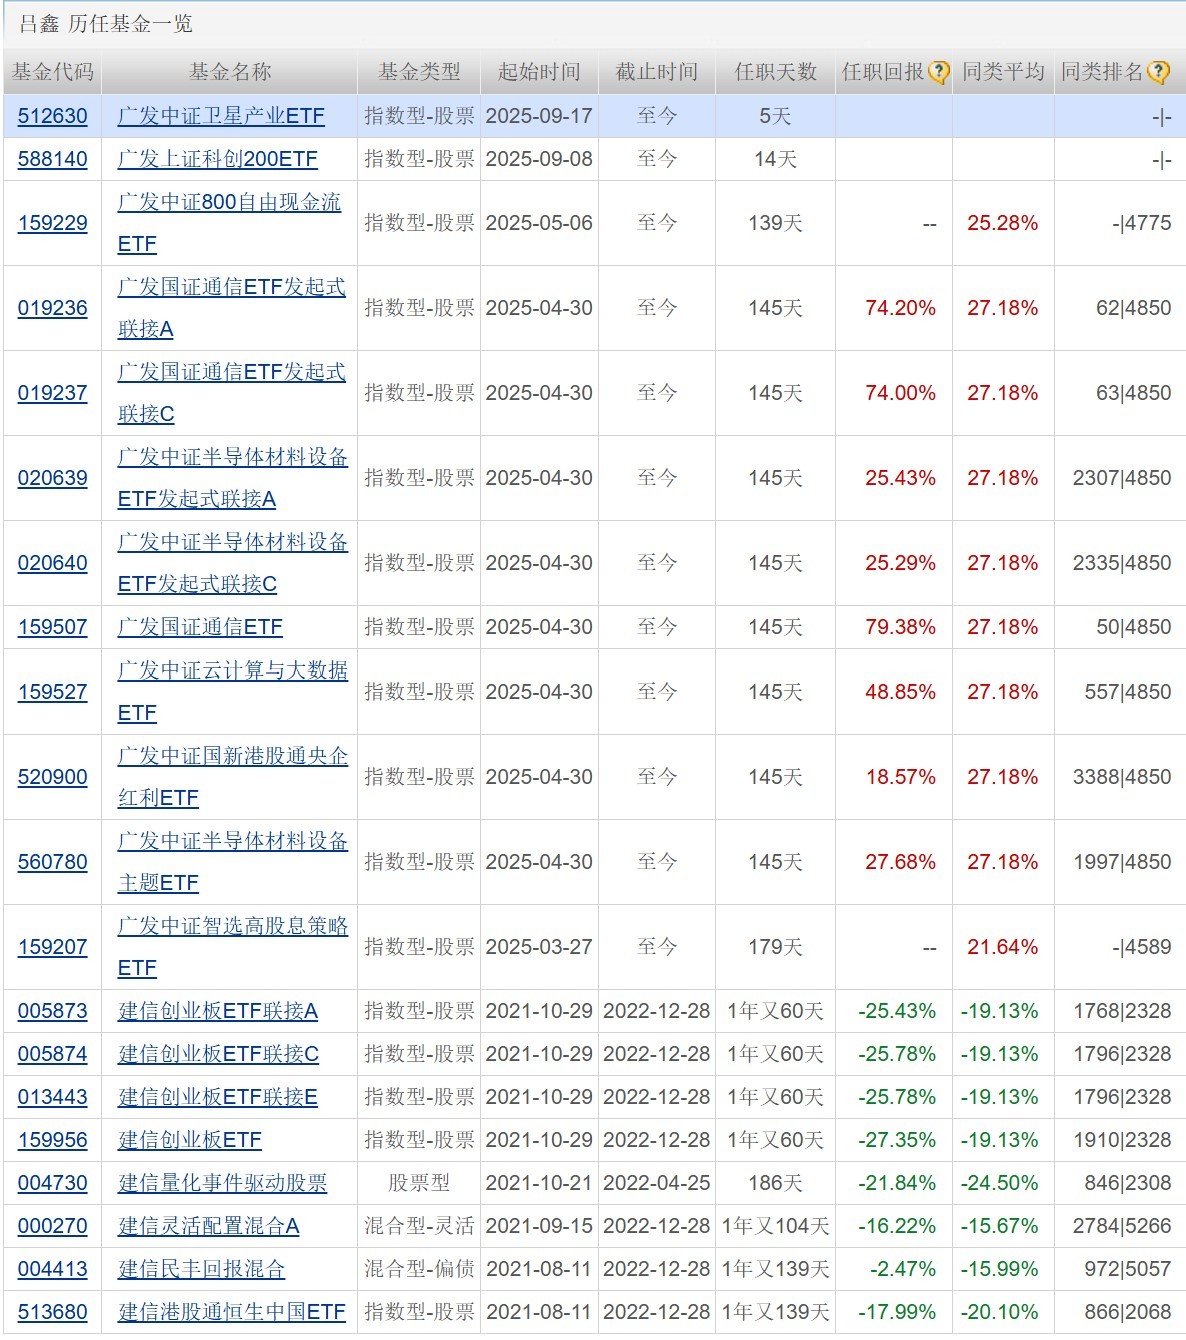The image size is (1186, 1340).
Task: Open the 广发中证智选高股息策略ETF link
Action: click(x=233, y=947)
